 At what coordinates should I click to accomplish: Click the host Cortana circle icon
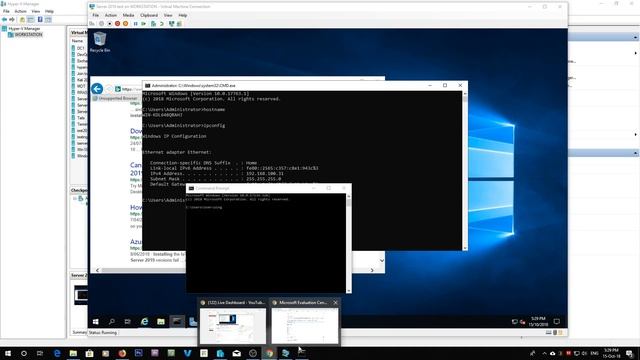[x=24, y=353]
